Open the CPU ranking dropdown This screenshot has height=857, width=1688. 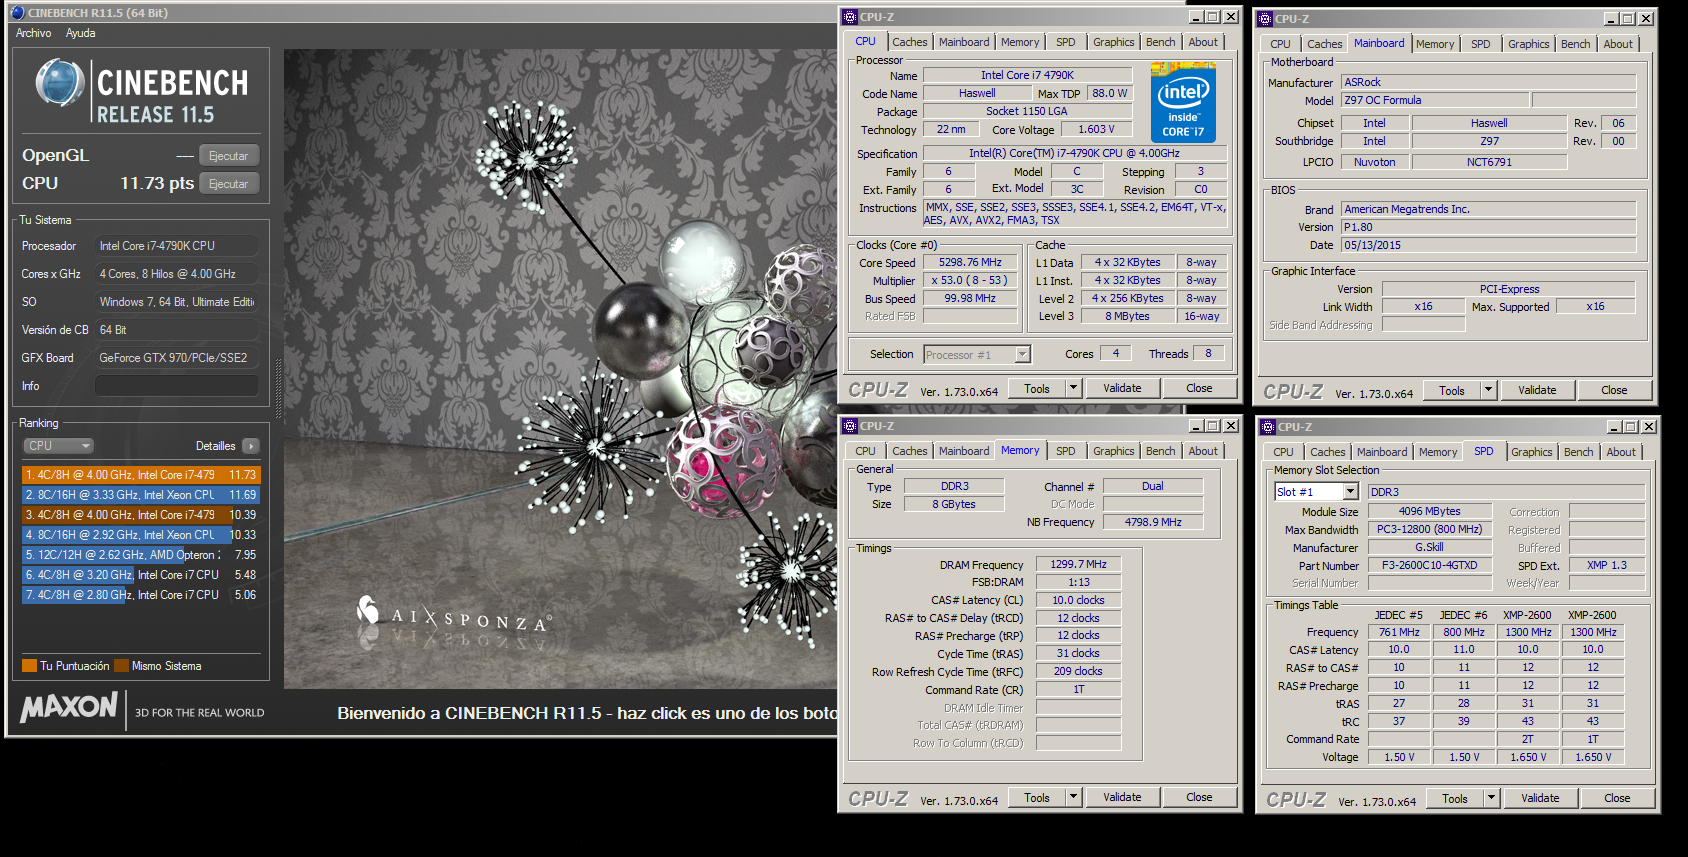pos(58,446)
